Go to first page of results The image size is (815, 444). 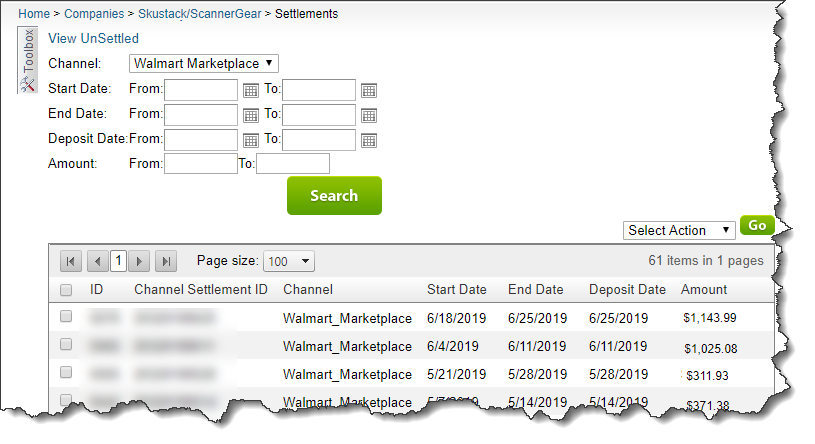71,261
